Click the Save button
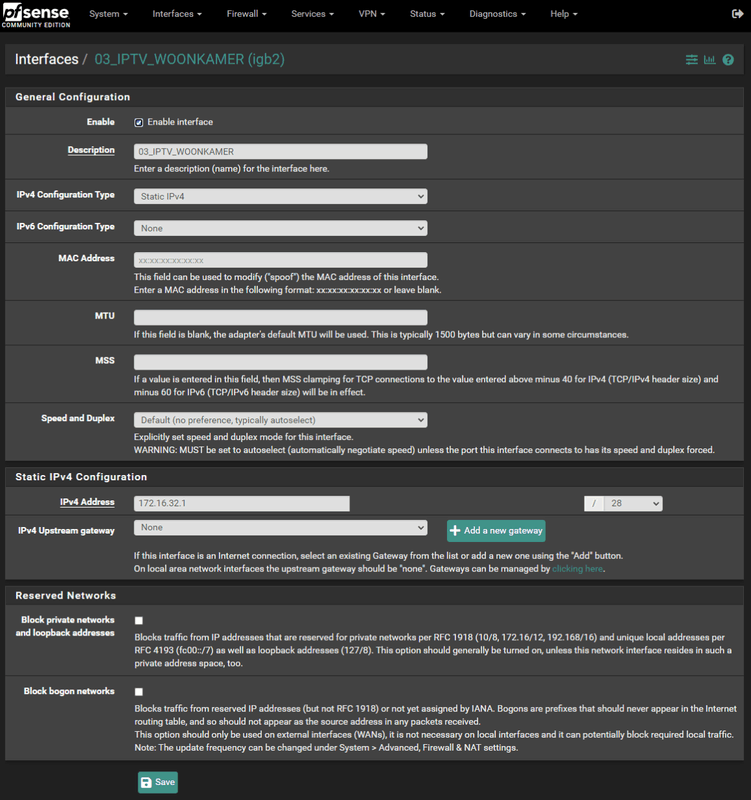The height and width of the screenshot is (800, 751). 158,782
